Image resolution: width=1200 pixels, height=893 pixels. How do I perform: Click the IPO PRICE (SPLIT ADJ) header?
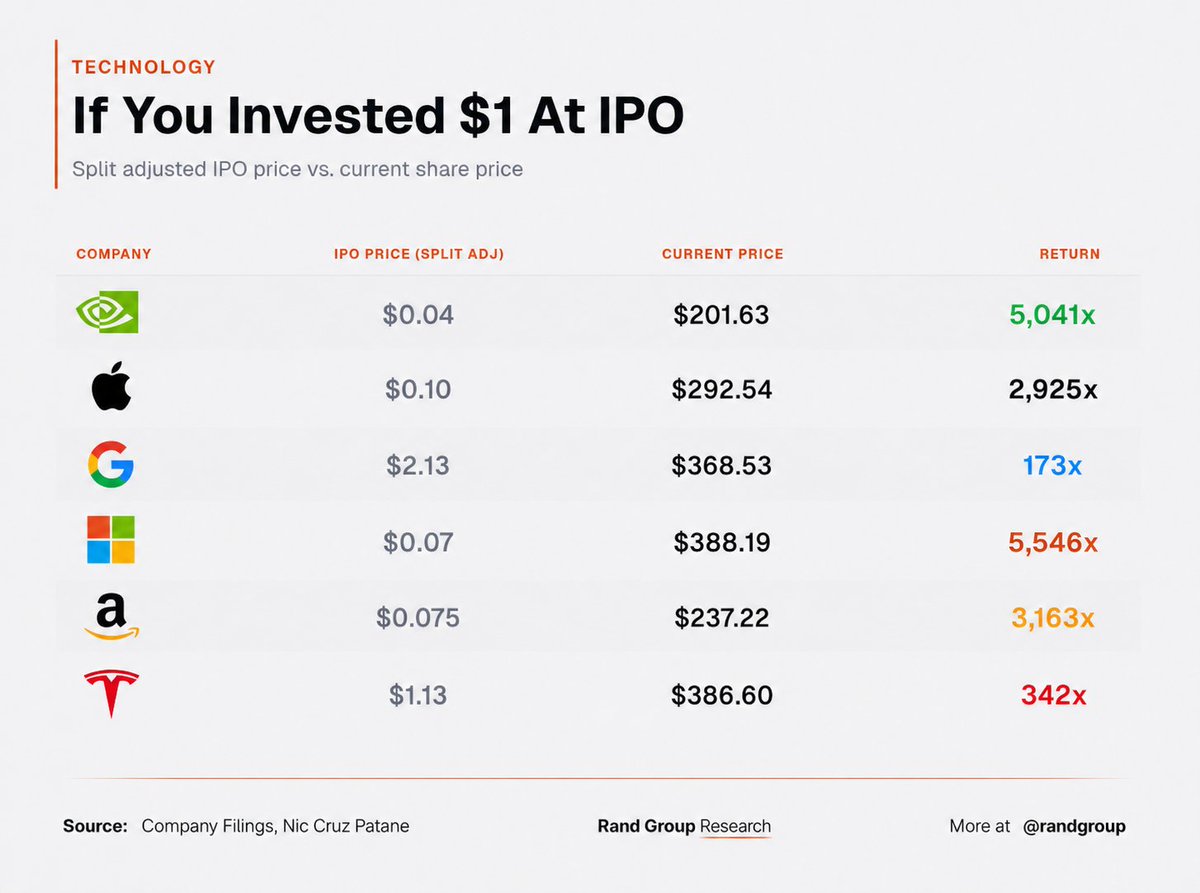pos(418,254)
